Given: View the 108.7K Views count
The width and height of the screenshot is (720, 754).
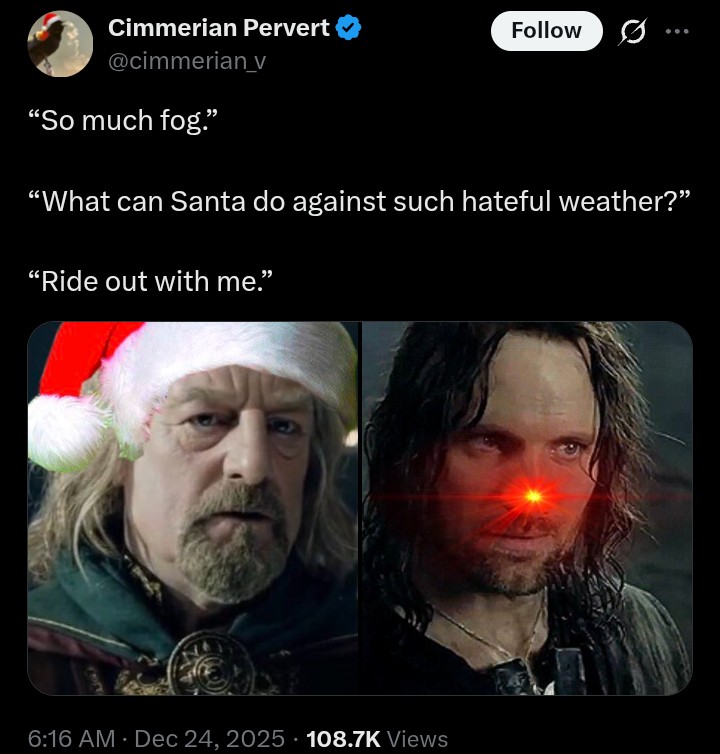Looking at the screenshot, I should (x=377, y=738).
